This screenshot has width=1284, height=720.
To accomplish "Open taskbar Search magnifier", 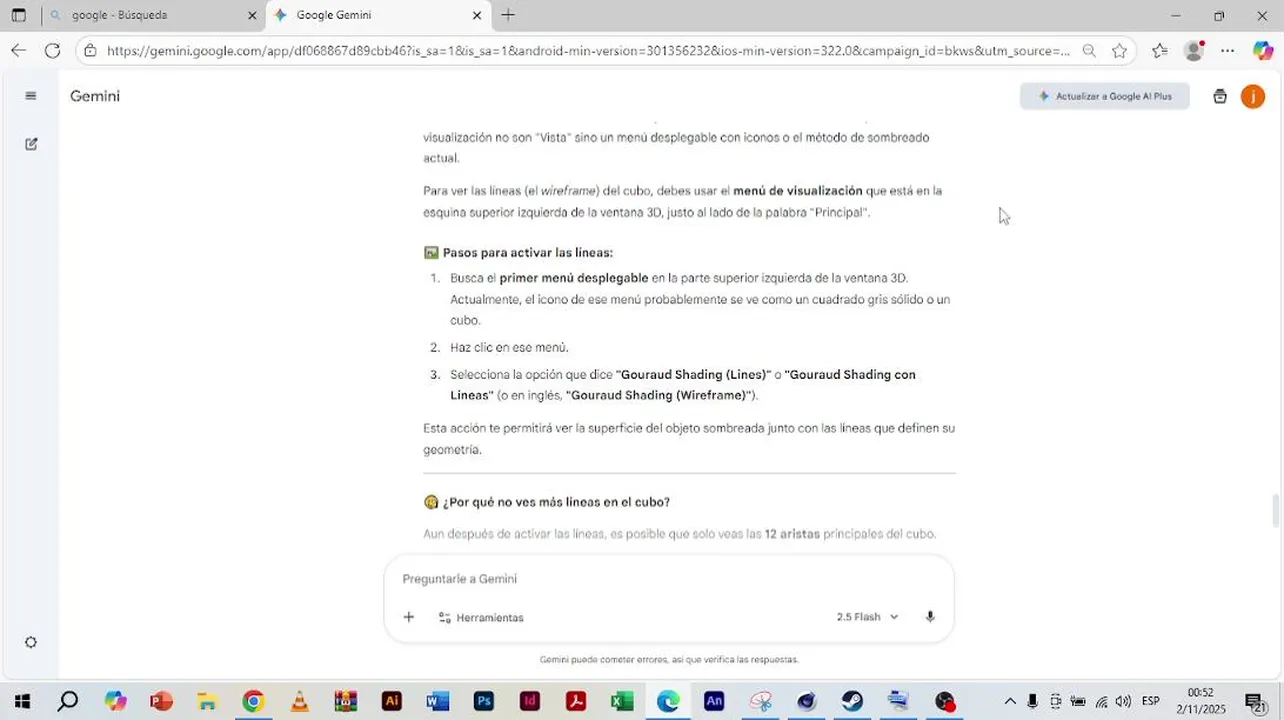I will (68, 702).
